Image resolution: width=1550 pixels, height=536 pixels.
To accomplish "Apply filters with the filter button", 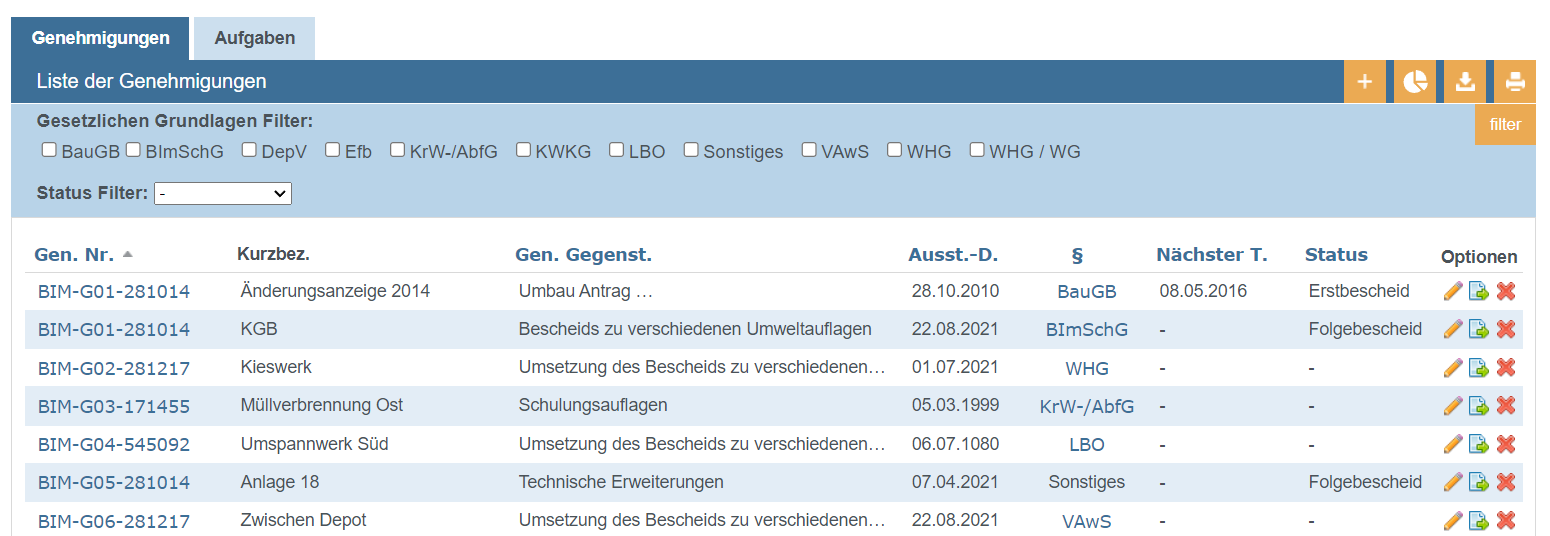I will coord(1505,125).
